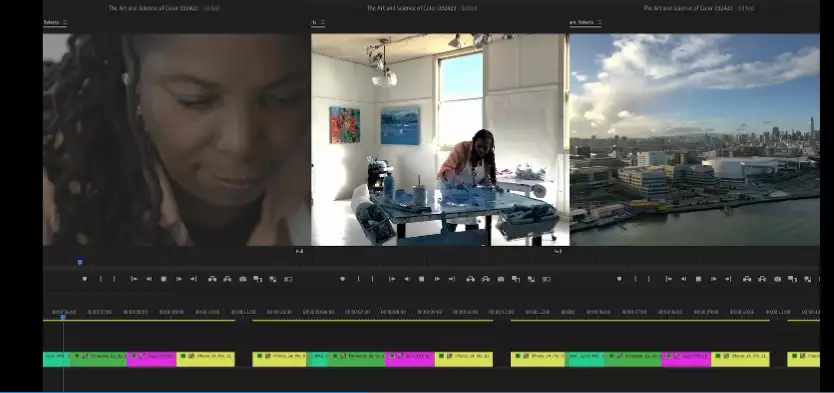Click the blue scrubber handle under the close-up preview
This screenshot has width=834, height=393.
[80, 262]
